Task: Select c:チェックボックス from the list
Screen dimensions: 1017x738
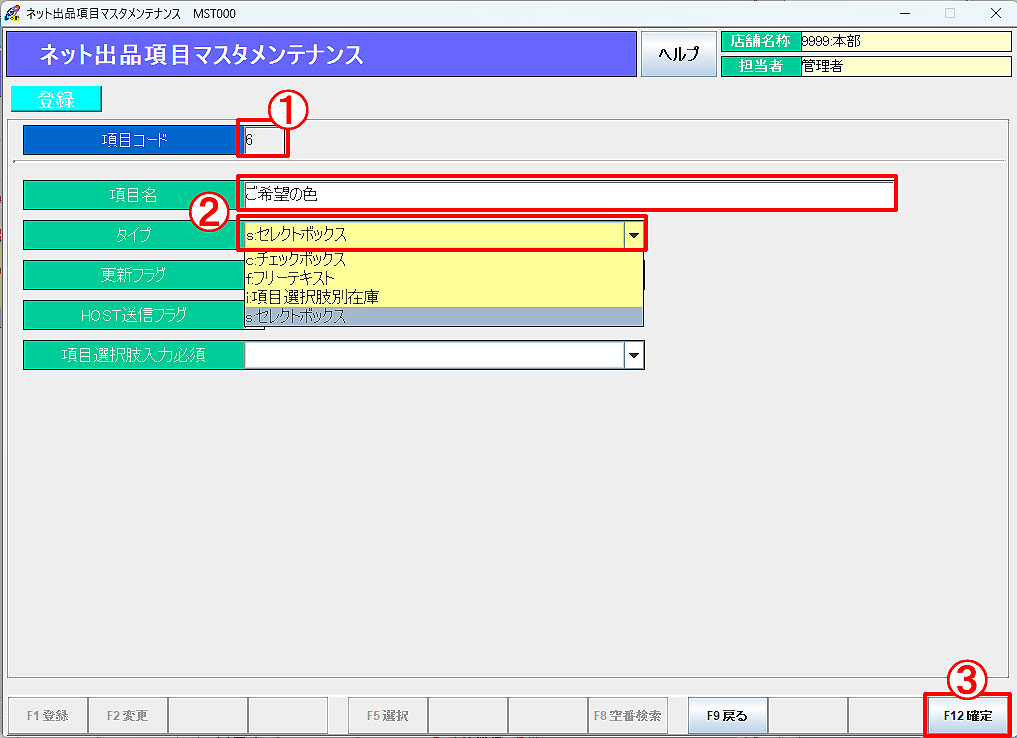Action: click(444, 259)
